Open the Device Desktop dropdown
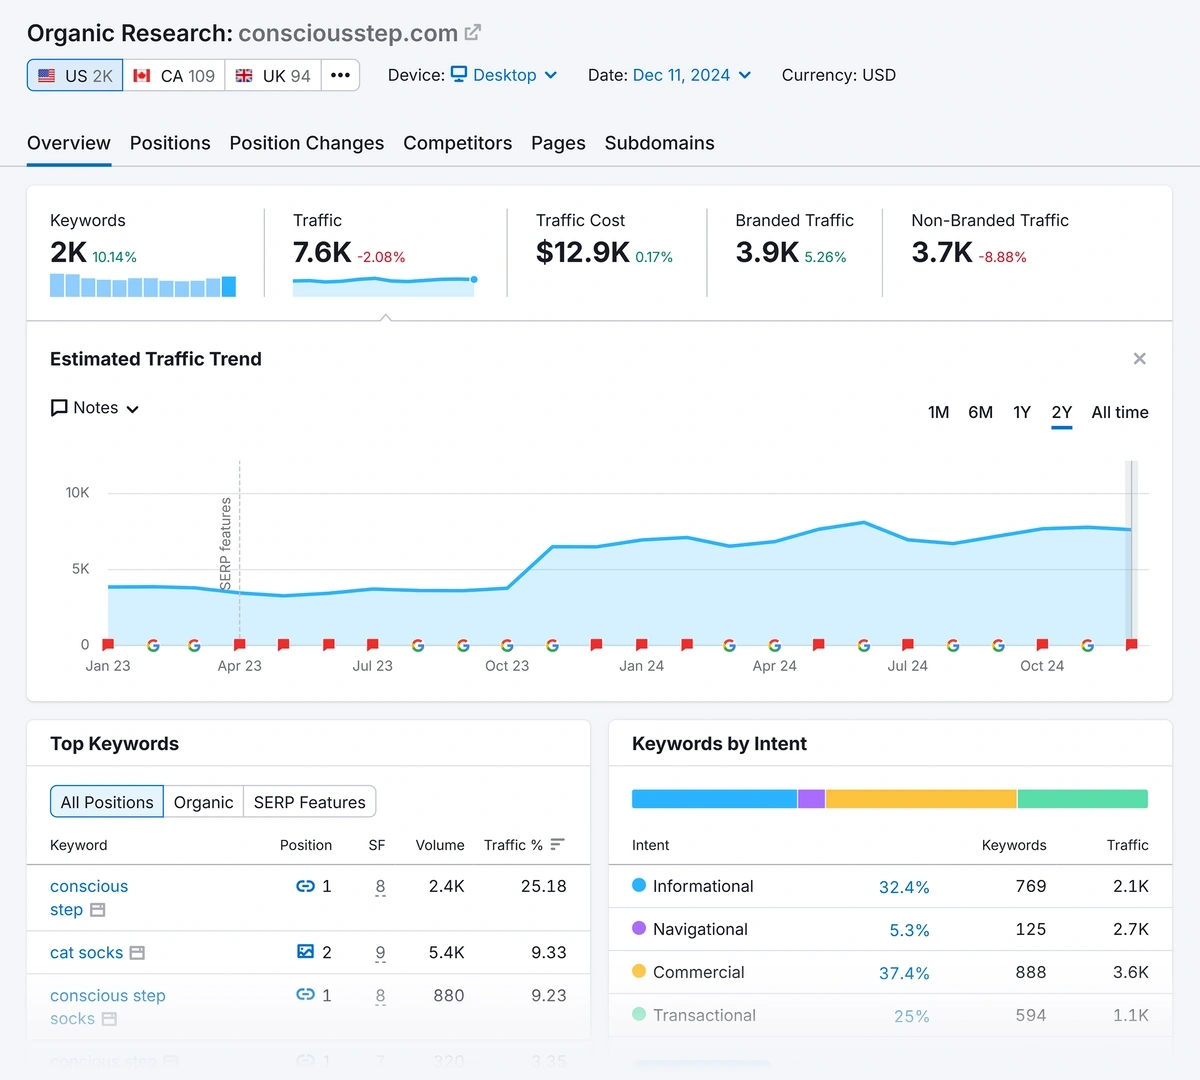 tap(504, 75)
